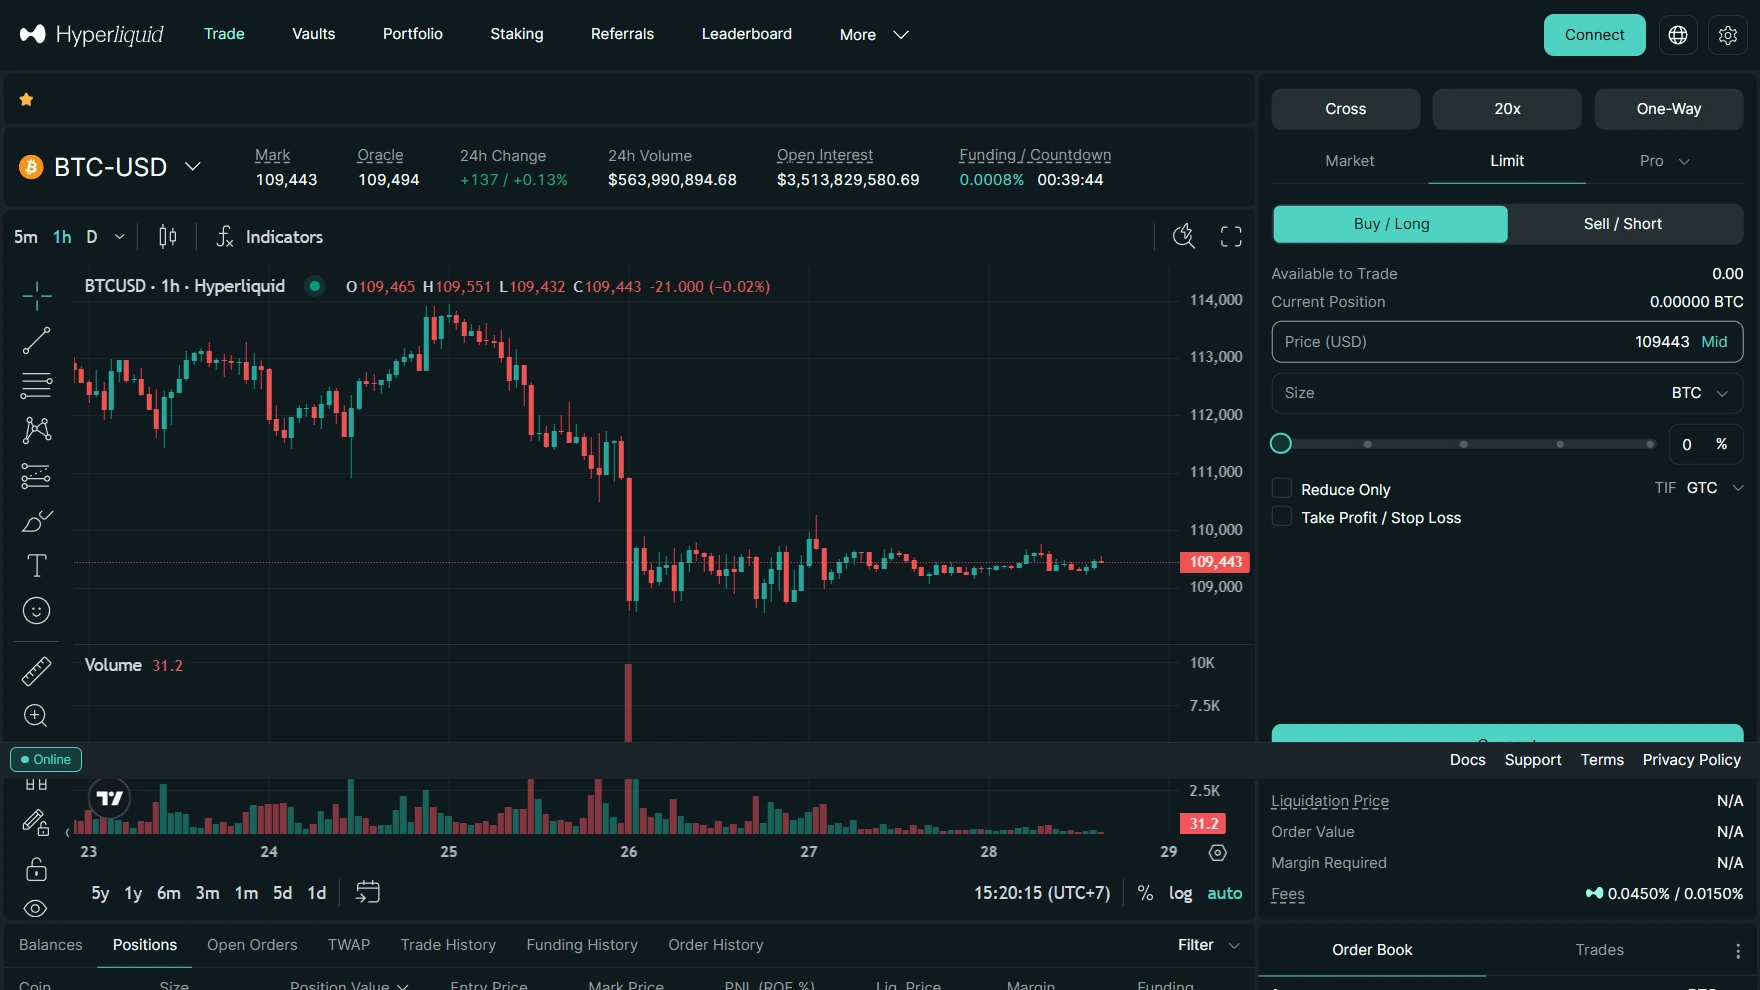Image resolution: width=1760 pixels, height=990 pixels.
Task: Click the TradingView logo on chart
Action: (x=110, y=798)
